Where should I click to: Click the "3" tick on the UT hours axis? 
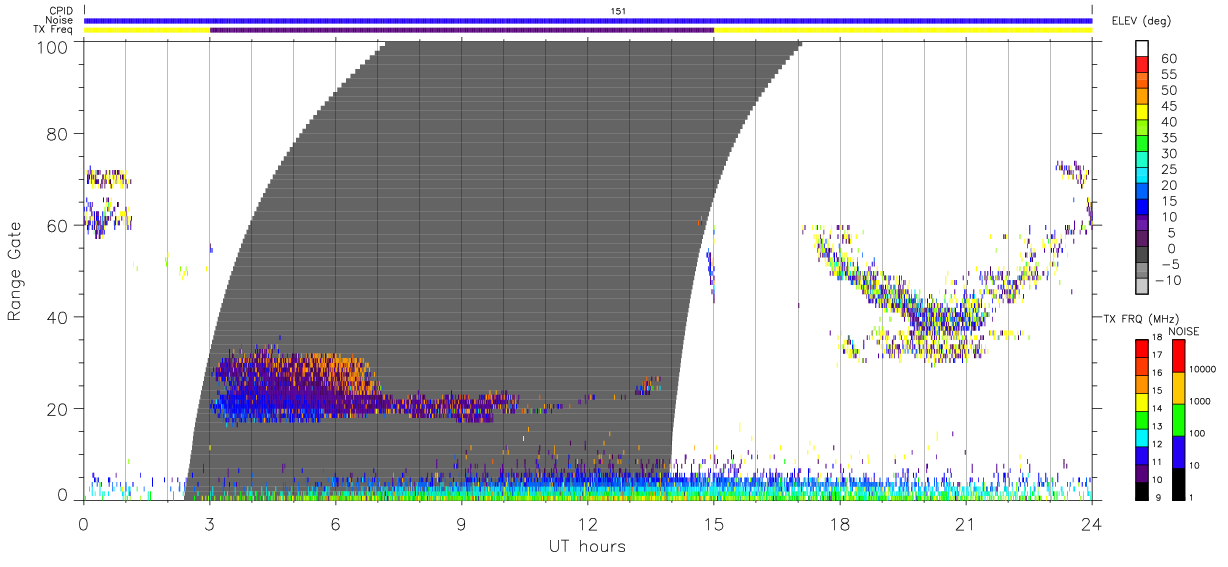point(209,523)
